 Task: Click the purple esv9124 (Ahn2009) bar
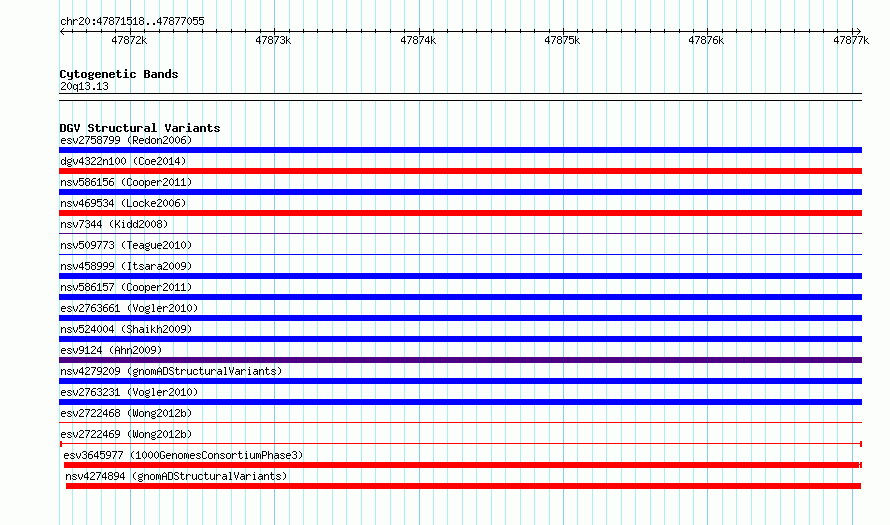pyautogui.click(x=460, y=360)
